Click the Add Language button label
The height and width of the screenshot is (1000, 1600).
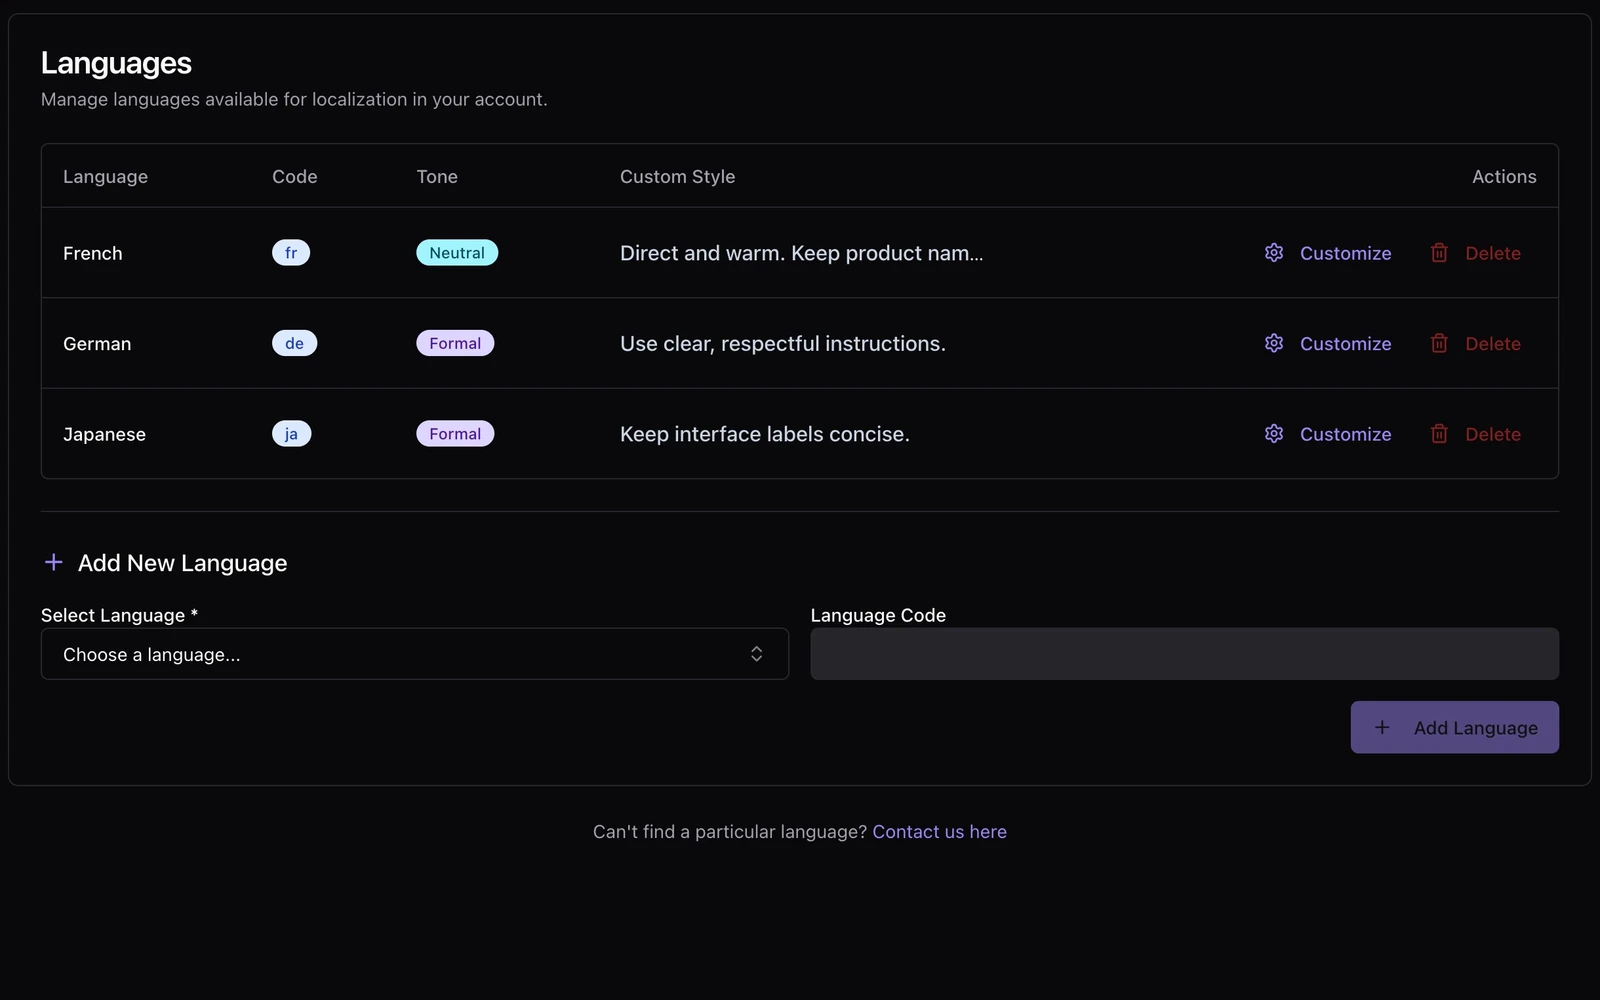pyautogui.click(x=1476, y=728)
